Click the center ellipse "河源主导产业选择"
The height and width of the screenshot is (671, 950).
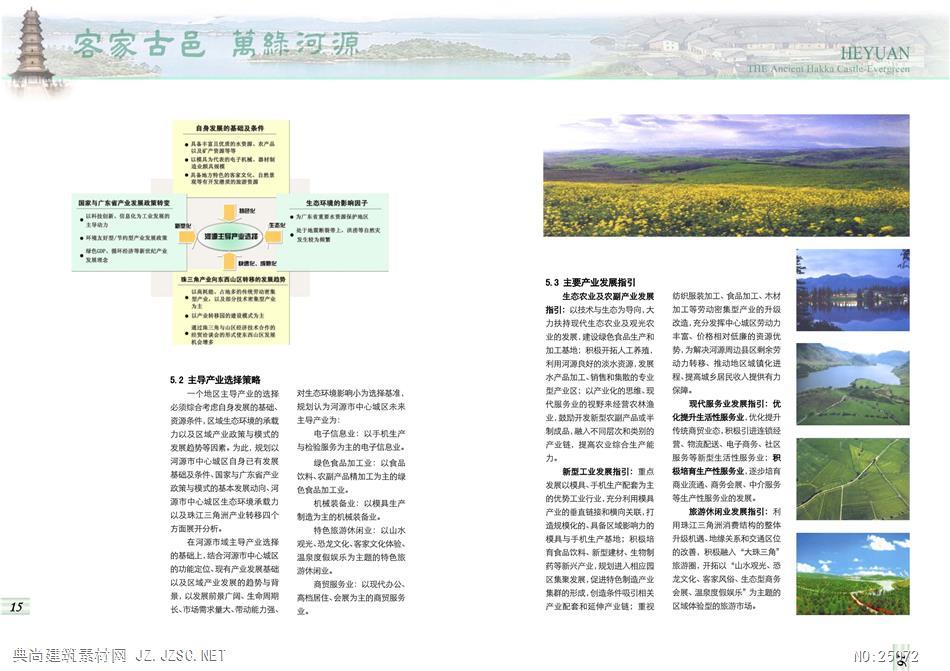click(230, 236)
